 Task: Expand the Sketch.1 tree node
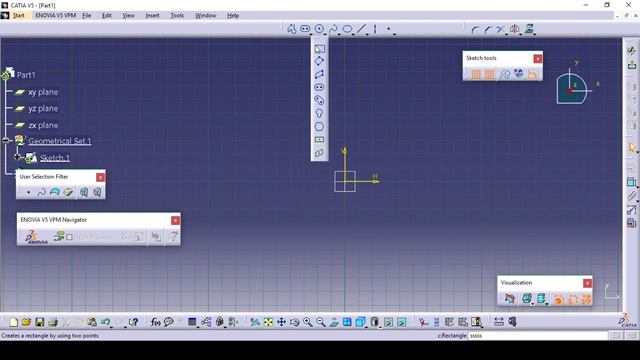17,157
